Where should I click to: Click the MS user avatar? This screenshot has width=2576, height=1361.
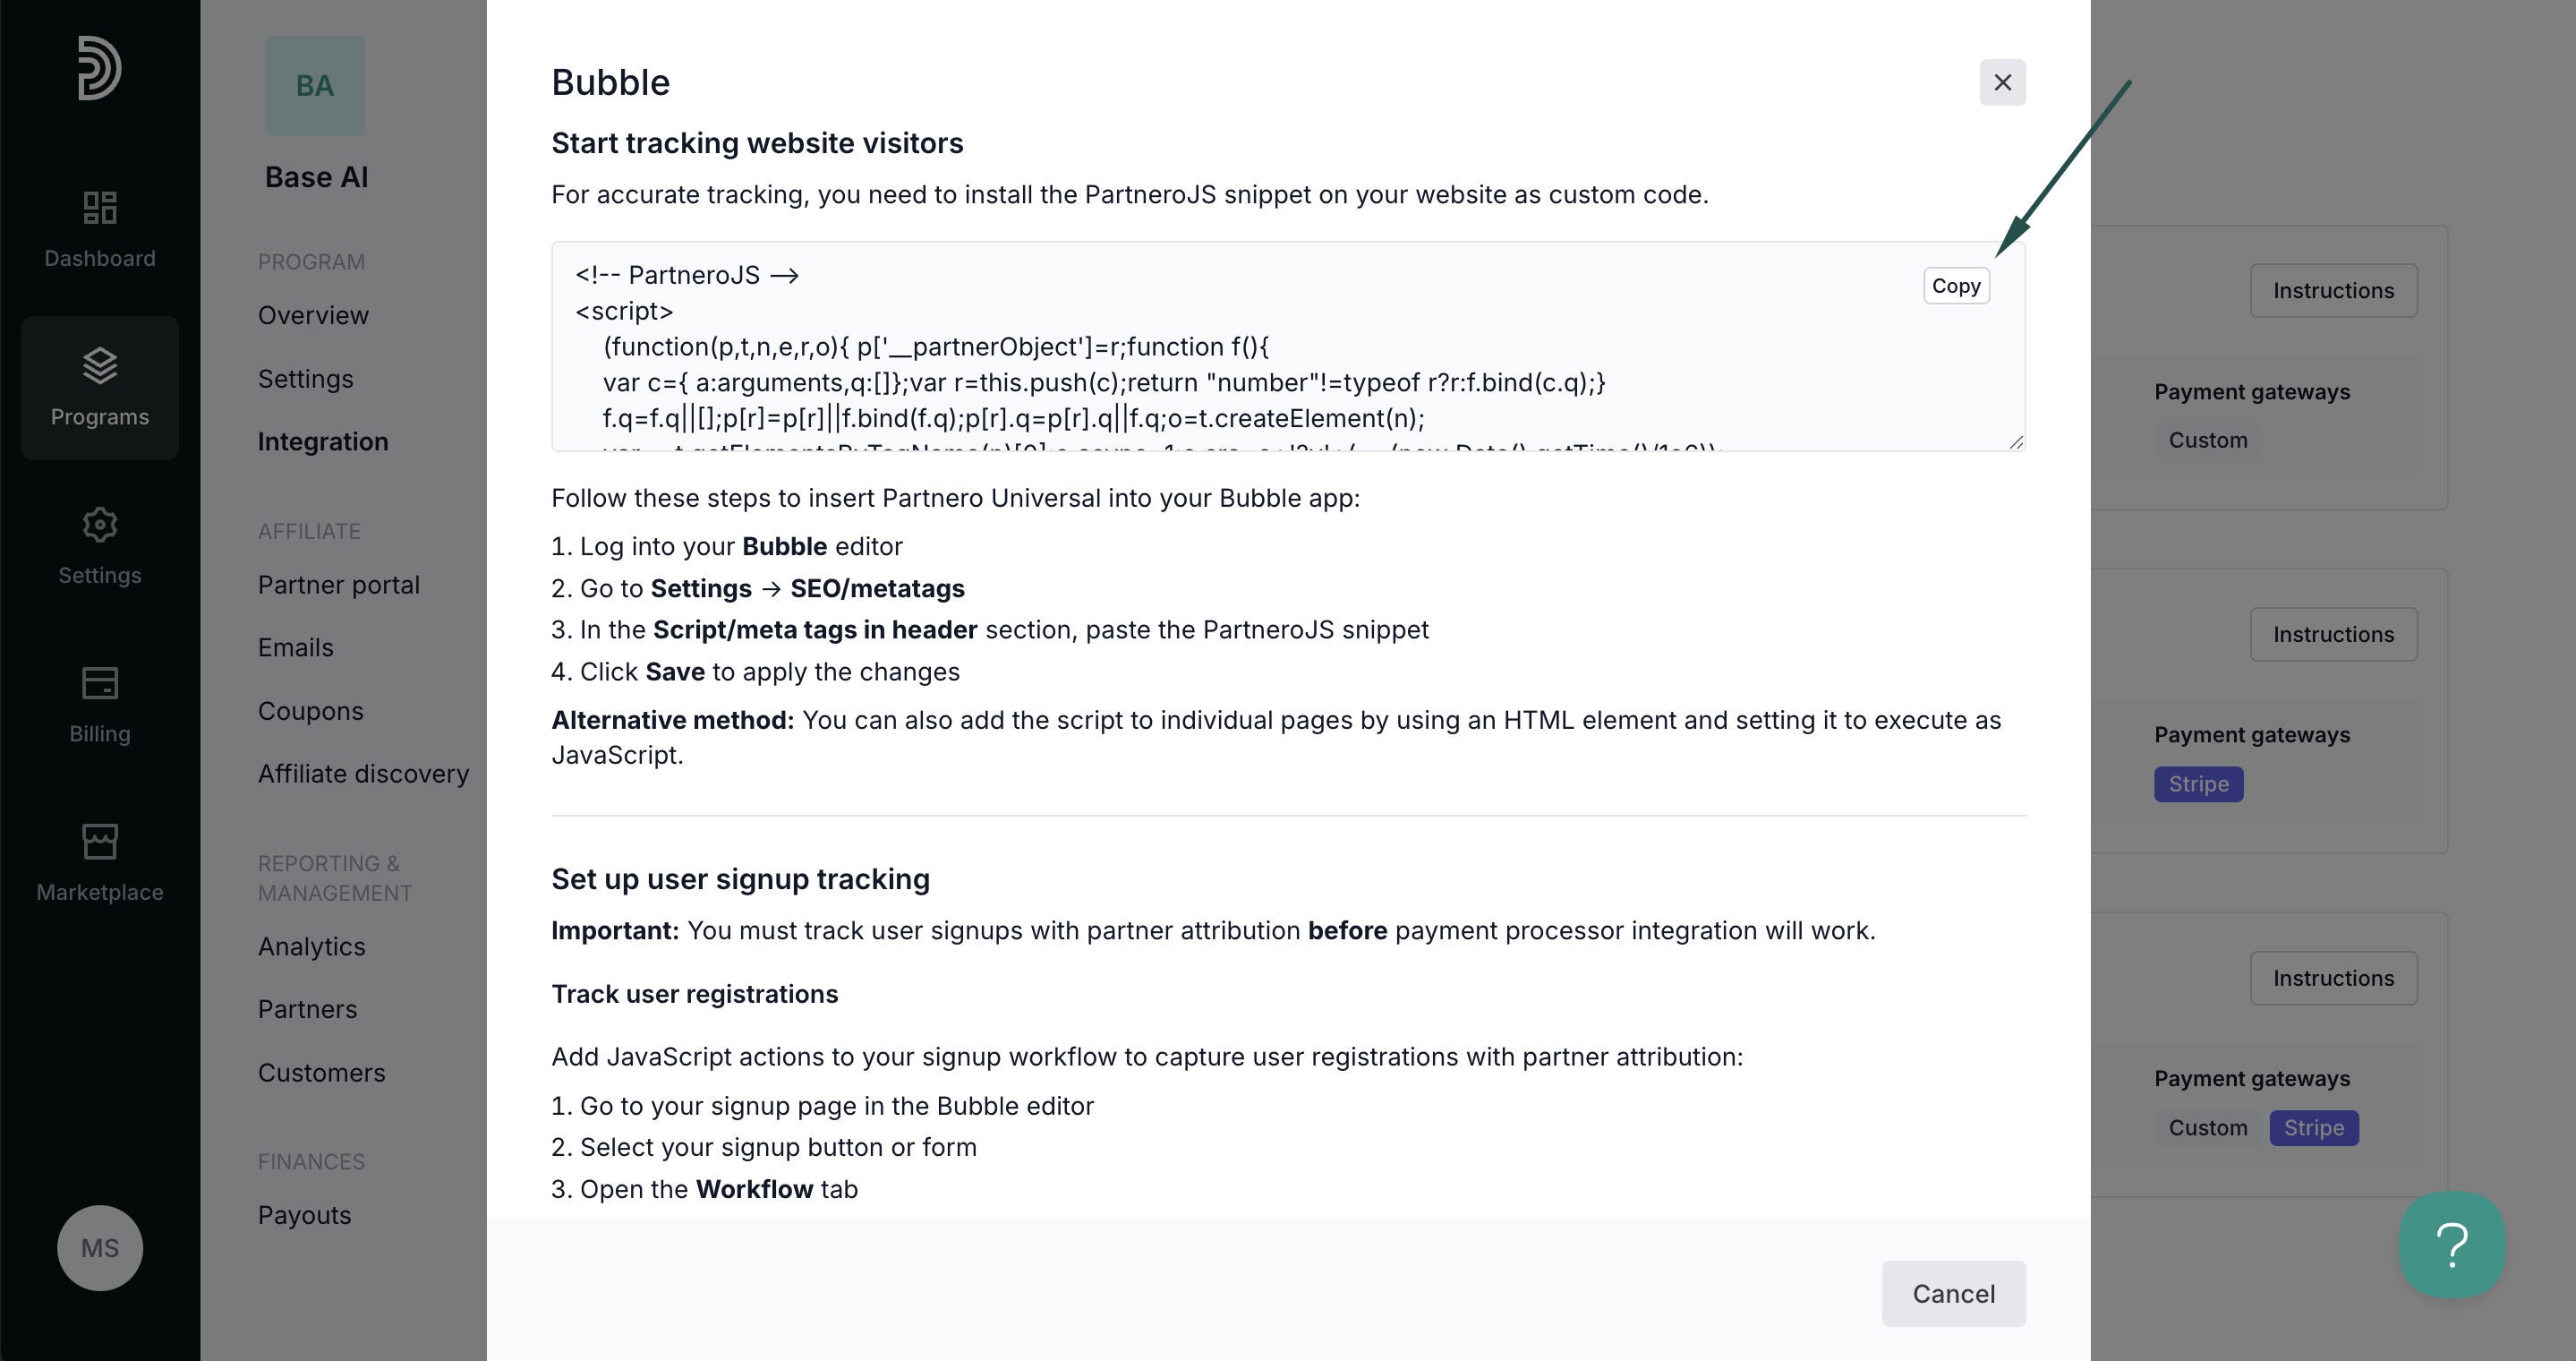click(100, 1247)
